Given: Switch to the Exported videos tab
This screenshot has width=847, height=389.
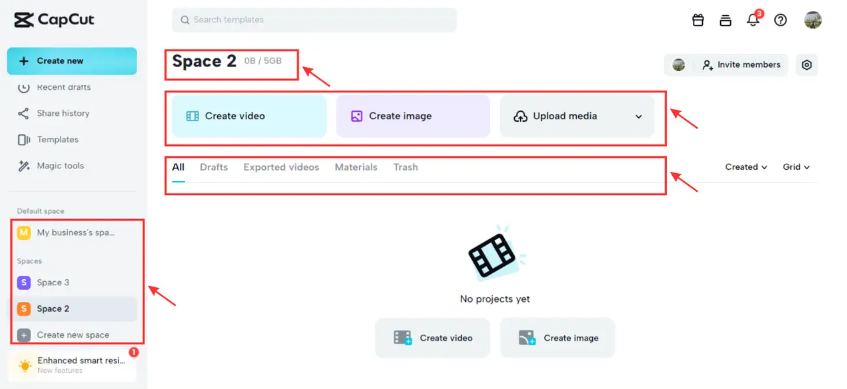Looking at the screenshot, I should tap(281, 167).
